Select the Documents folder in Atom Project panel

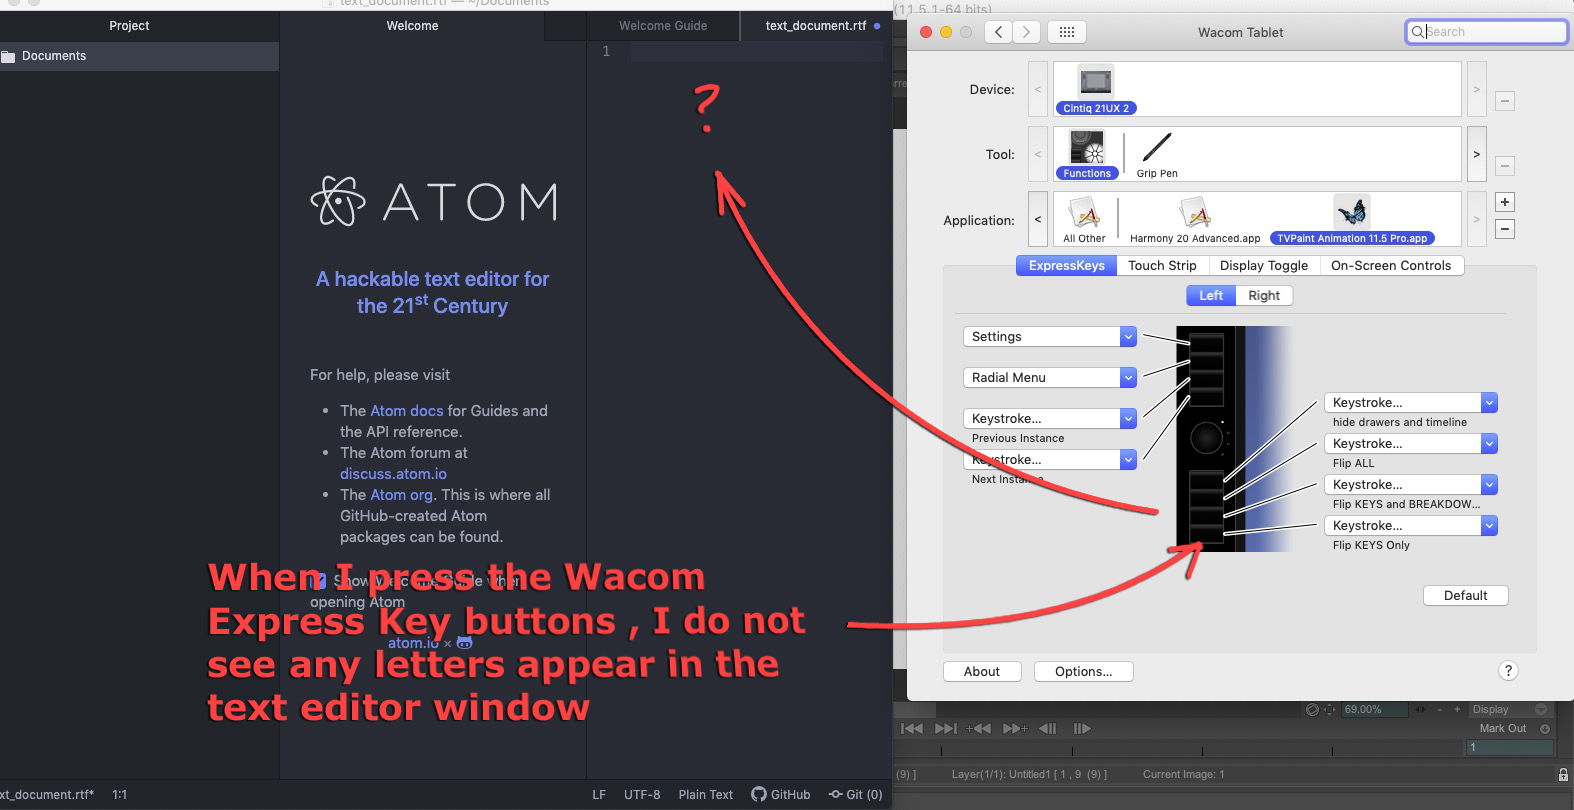tap(139, 56)
